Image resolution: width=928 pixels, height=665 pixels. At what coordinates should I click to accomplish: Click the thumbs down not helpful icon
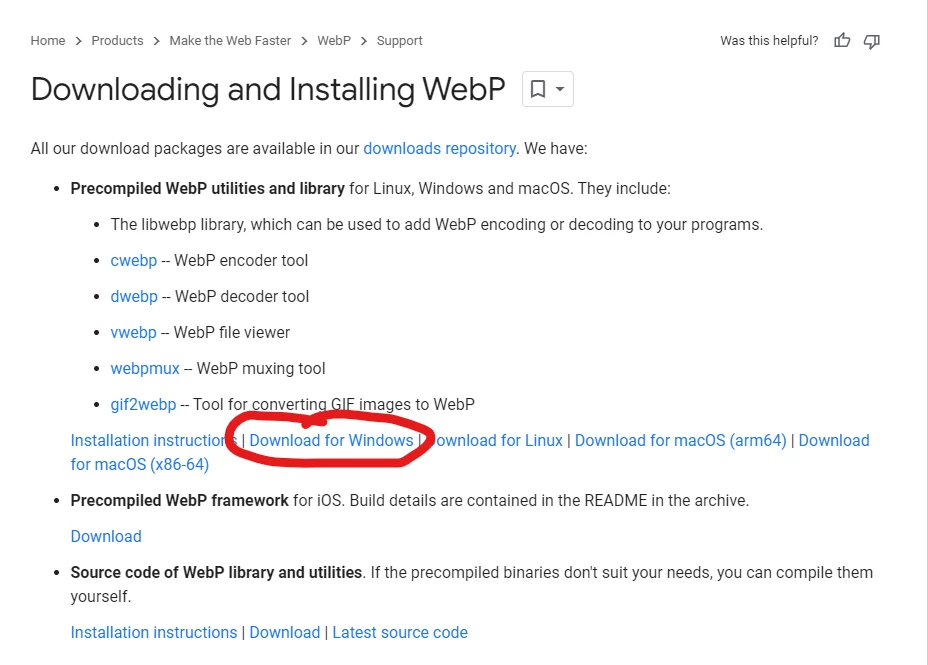tap(871, 41)
